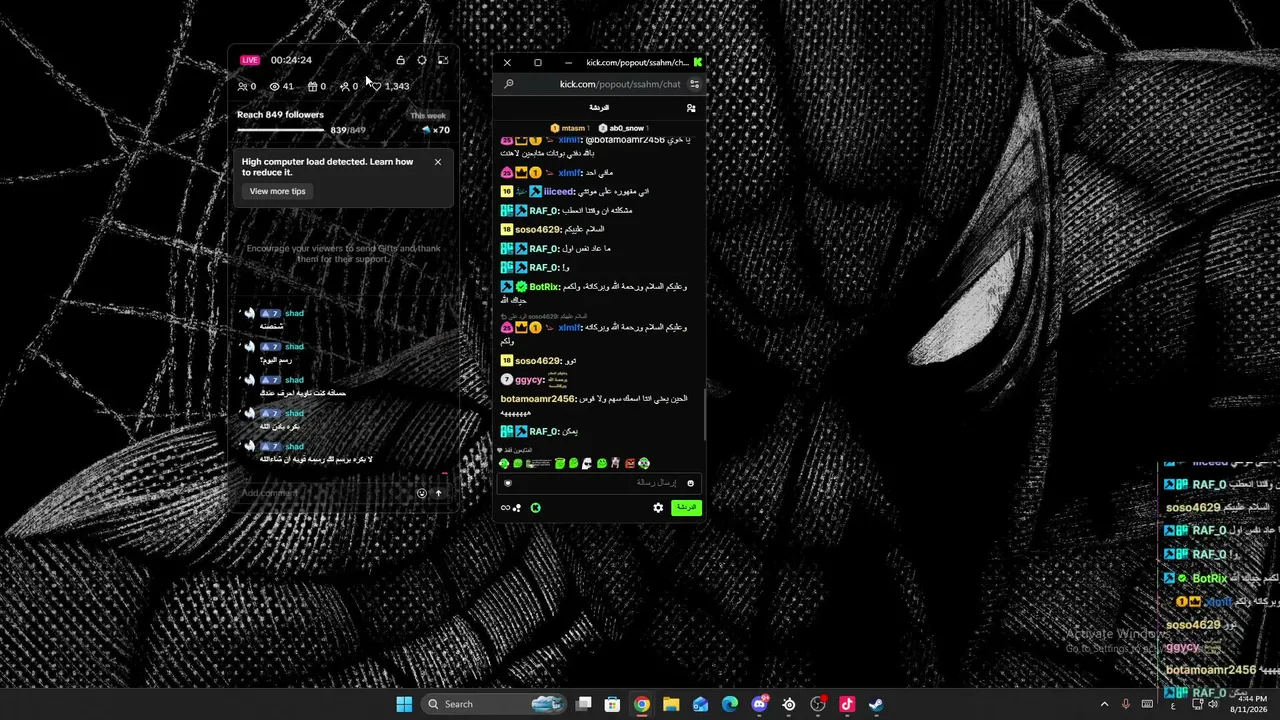Image resolution: width=1280 pixels, height=720 pixels.
Task: Click the mtasm top gifter badge
Action: 568,128
